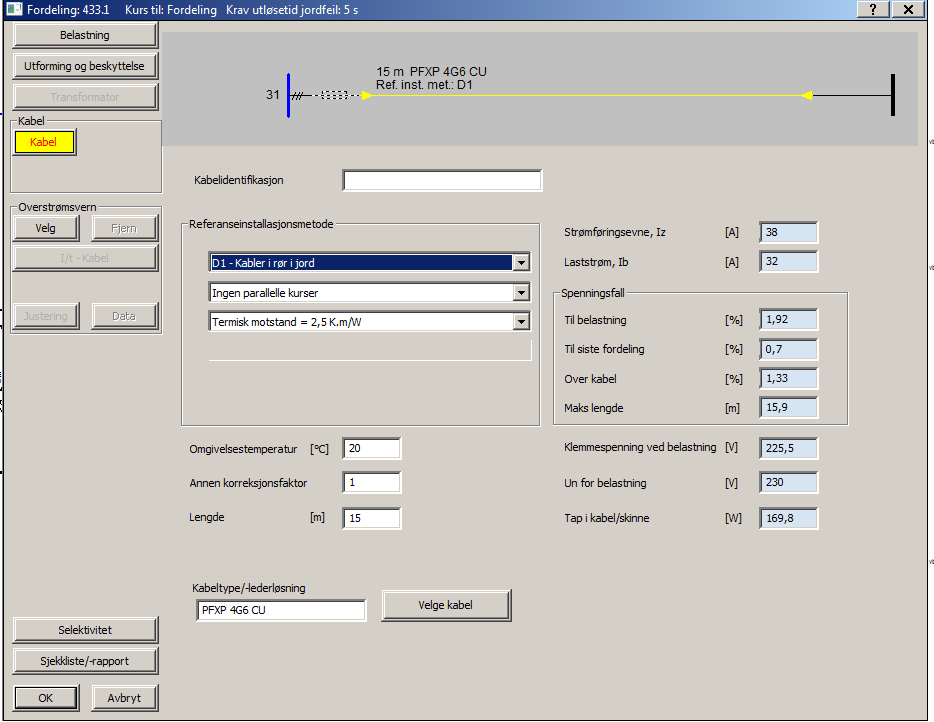This screenshot has height=722, width=934.
Task: Expand the Ingen parallelle kurser dropdown
Action: (521, 292)
